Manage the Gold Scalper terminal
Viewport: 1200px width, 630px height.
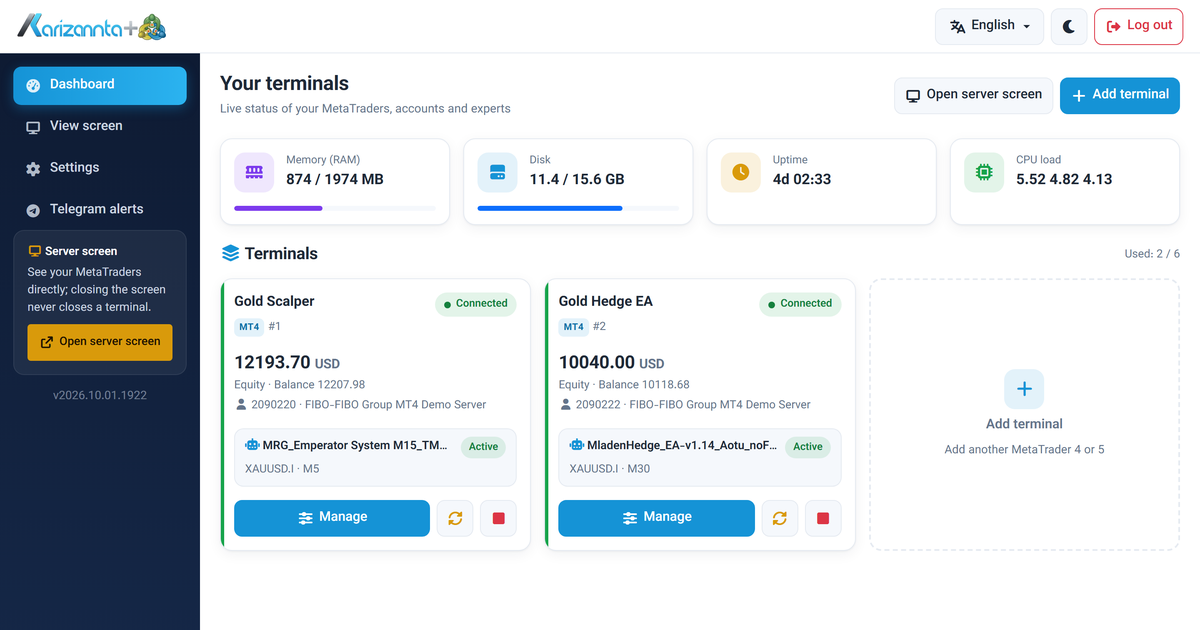(x=332, y=518)
